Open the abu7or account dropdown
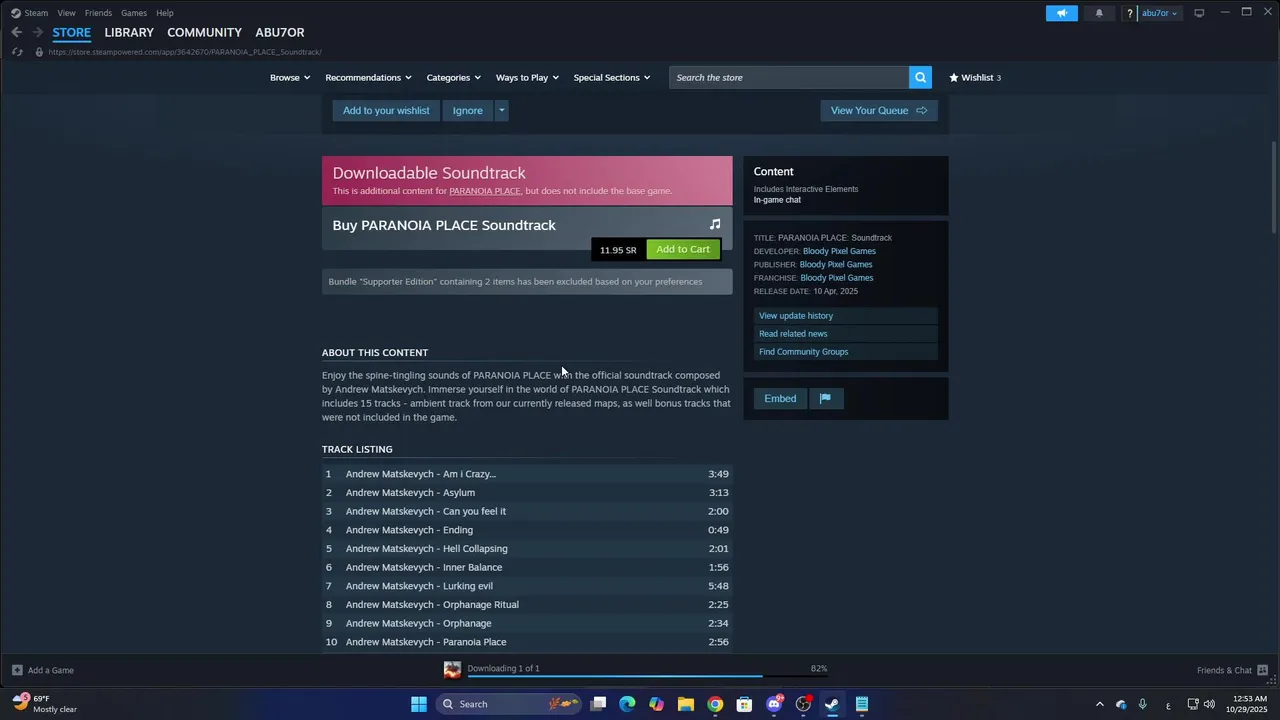Viewport: 1280px width, 720px height. (x=1160, y=13)
